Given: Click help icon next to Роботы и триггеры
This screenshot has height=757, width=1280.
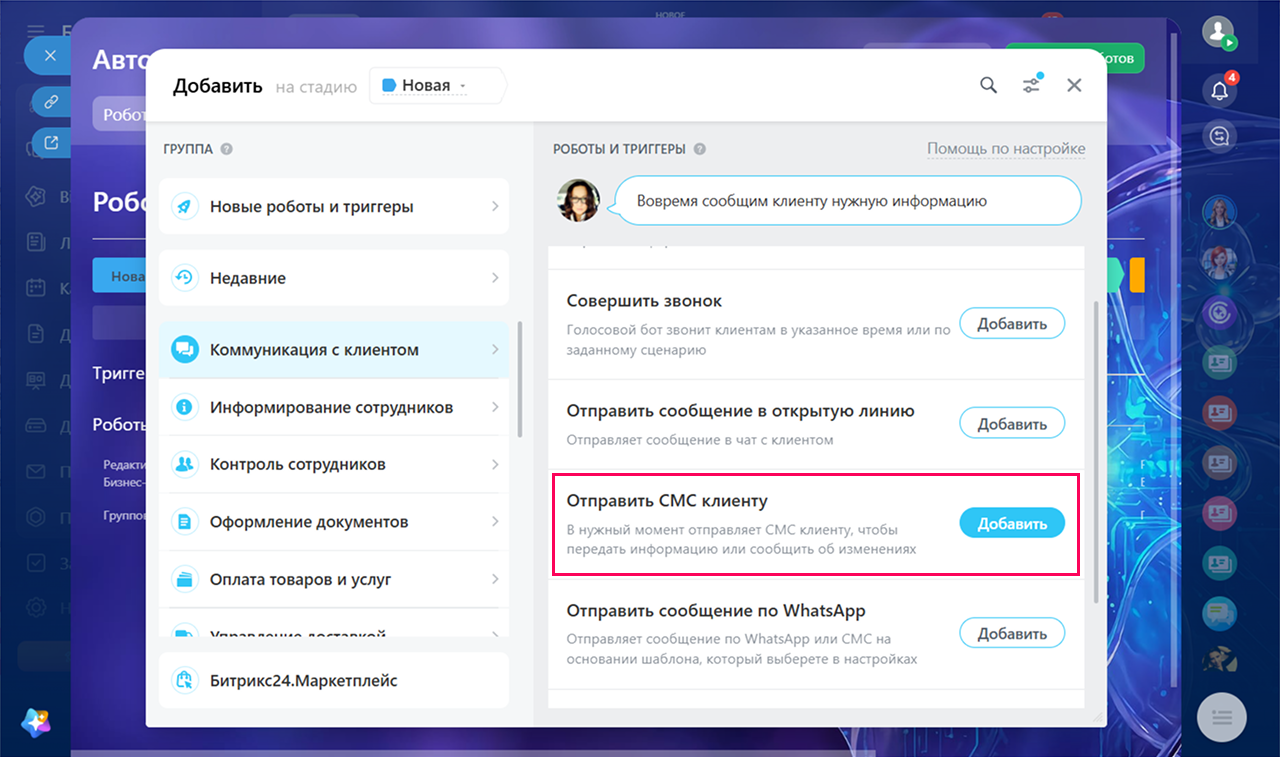Looking at the screenshot, I should [700, 149].
